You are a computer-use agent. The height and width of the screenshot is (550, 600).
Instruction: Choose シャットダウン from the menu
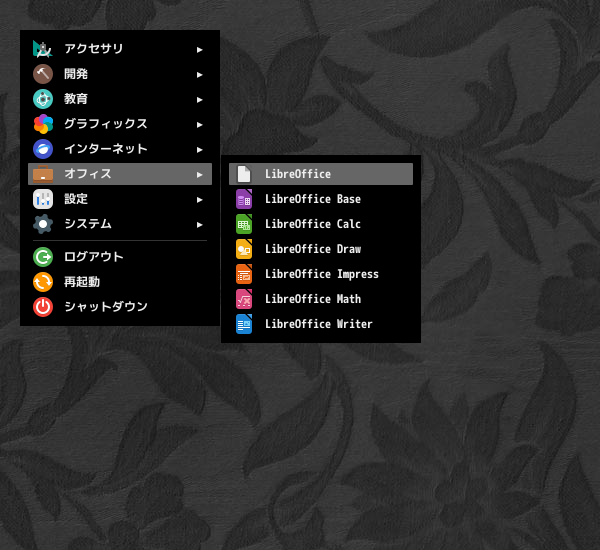pyautogui.click(x=120, y=307)
